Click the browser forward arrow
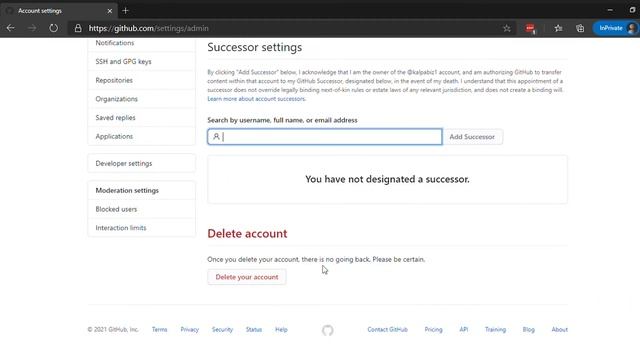The width and height of the screenshot is (640, 360). pyautogui.click(x=32, y=28)
